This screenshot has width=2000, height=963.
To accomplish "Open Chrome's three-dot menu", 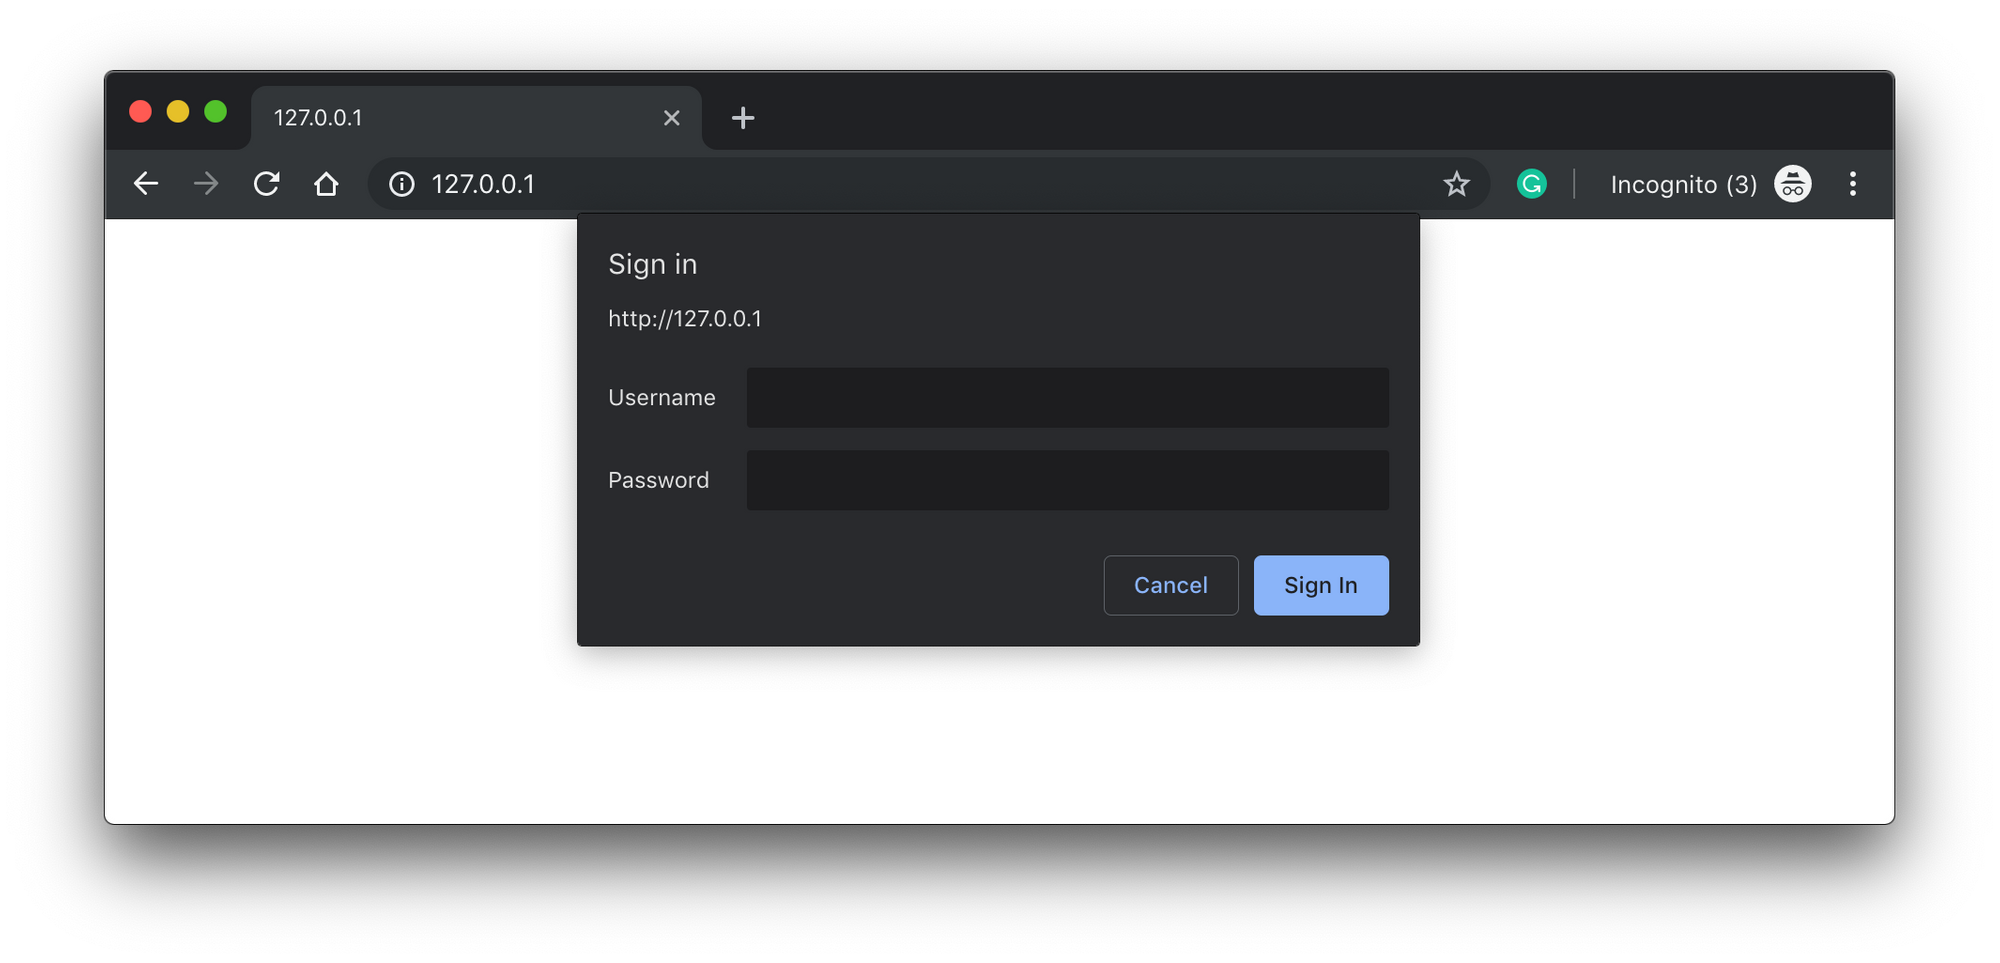I will [1853, 183].
